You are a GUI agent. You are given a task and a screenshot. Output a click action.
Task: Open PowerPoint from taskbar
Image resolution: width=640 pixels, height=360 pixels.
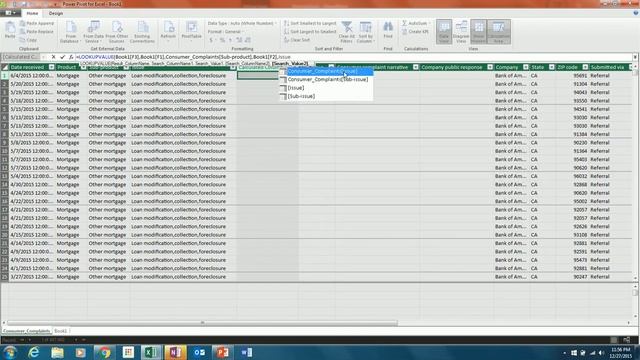[x=222, y=352]
